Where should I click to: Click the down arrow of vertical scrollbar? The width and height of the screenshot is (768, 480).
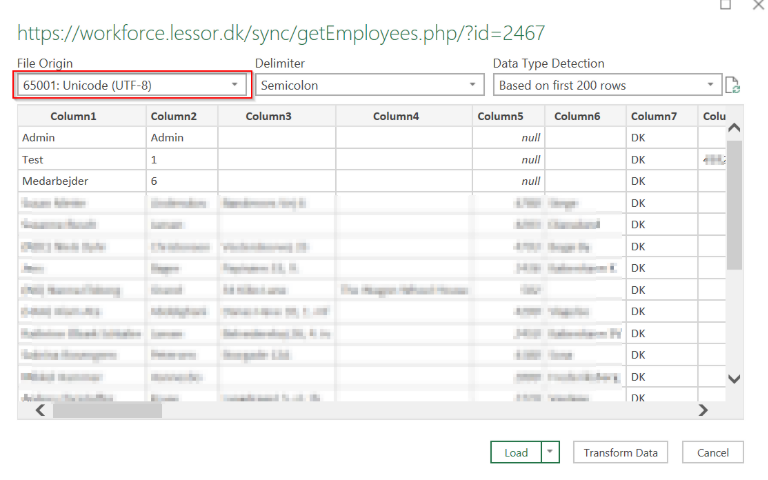(734, 379)
